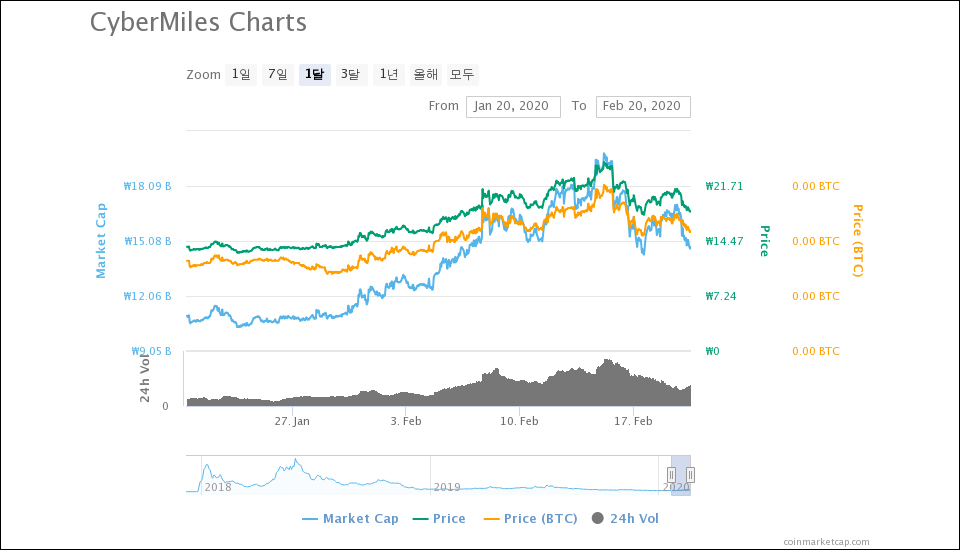Select the 올해 zoom button
The image size is (960, 550).
click(426, 75)
